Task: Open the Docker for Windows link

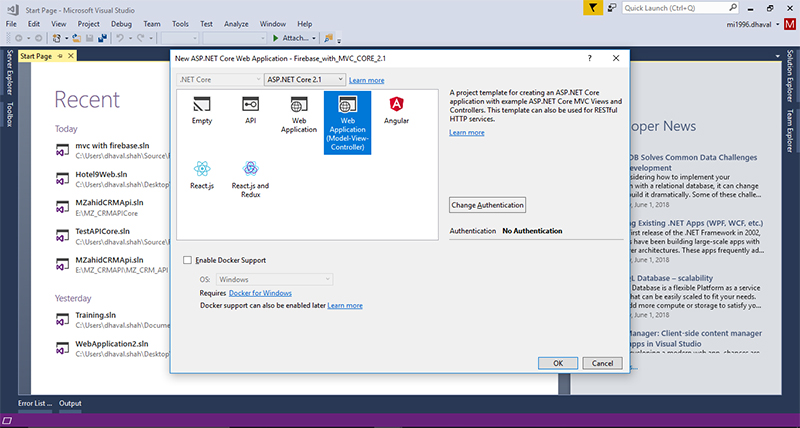Action: pos(260,293)
